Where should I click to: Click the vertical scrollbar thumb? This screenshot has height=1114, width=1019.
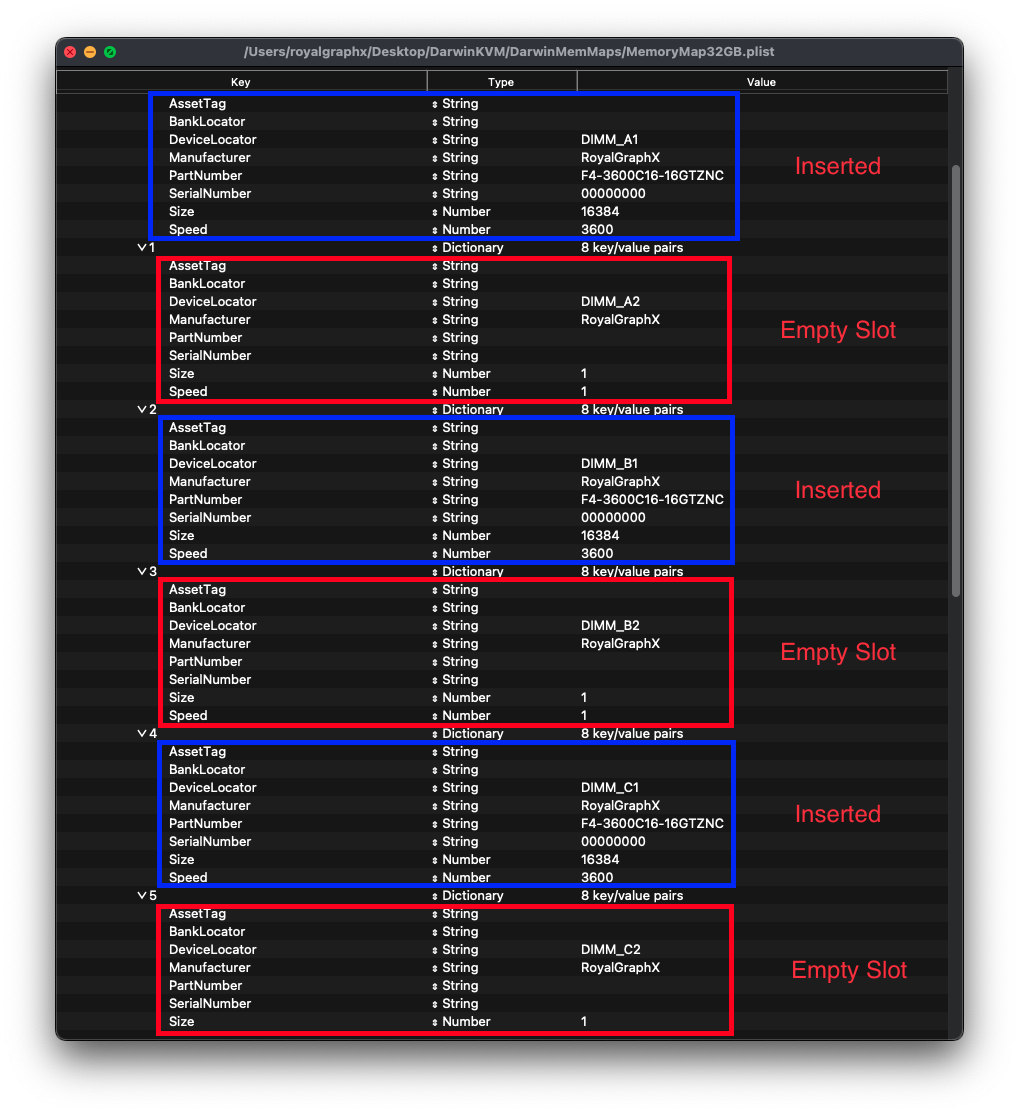click(x=956, y=381)
